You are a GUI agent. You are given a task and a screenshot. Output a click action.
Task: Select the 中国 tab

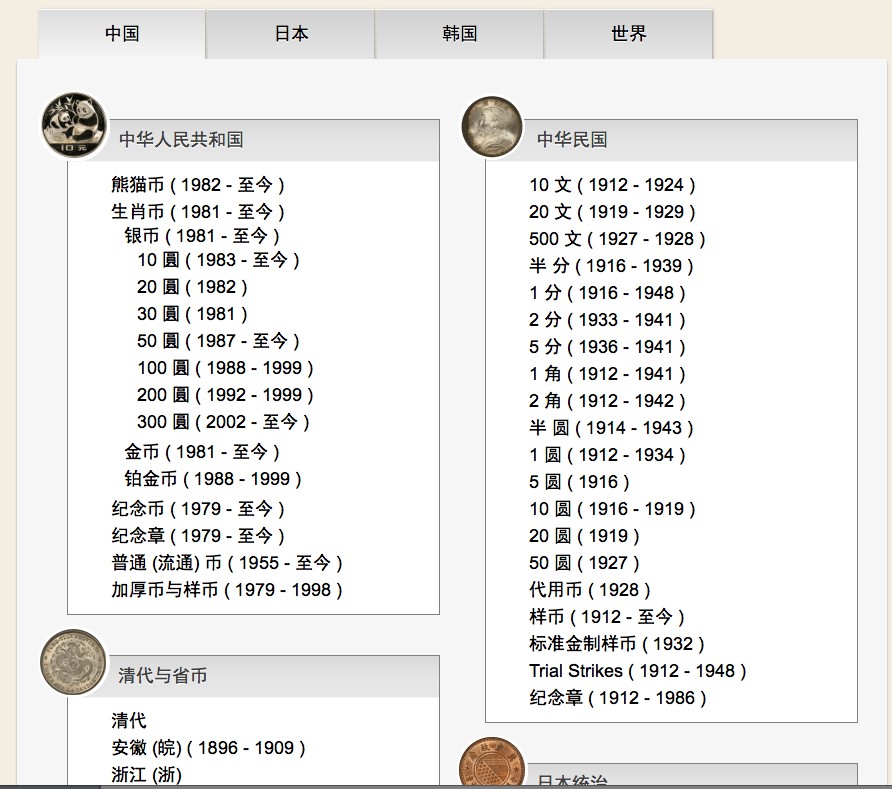click(122, 34)
